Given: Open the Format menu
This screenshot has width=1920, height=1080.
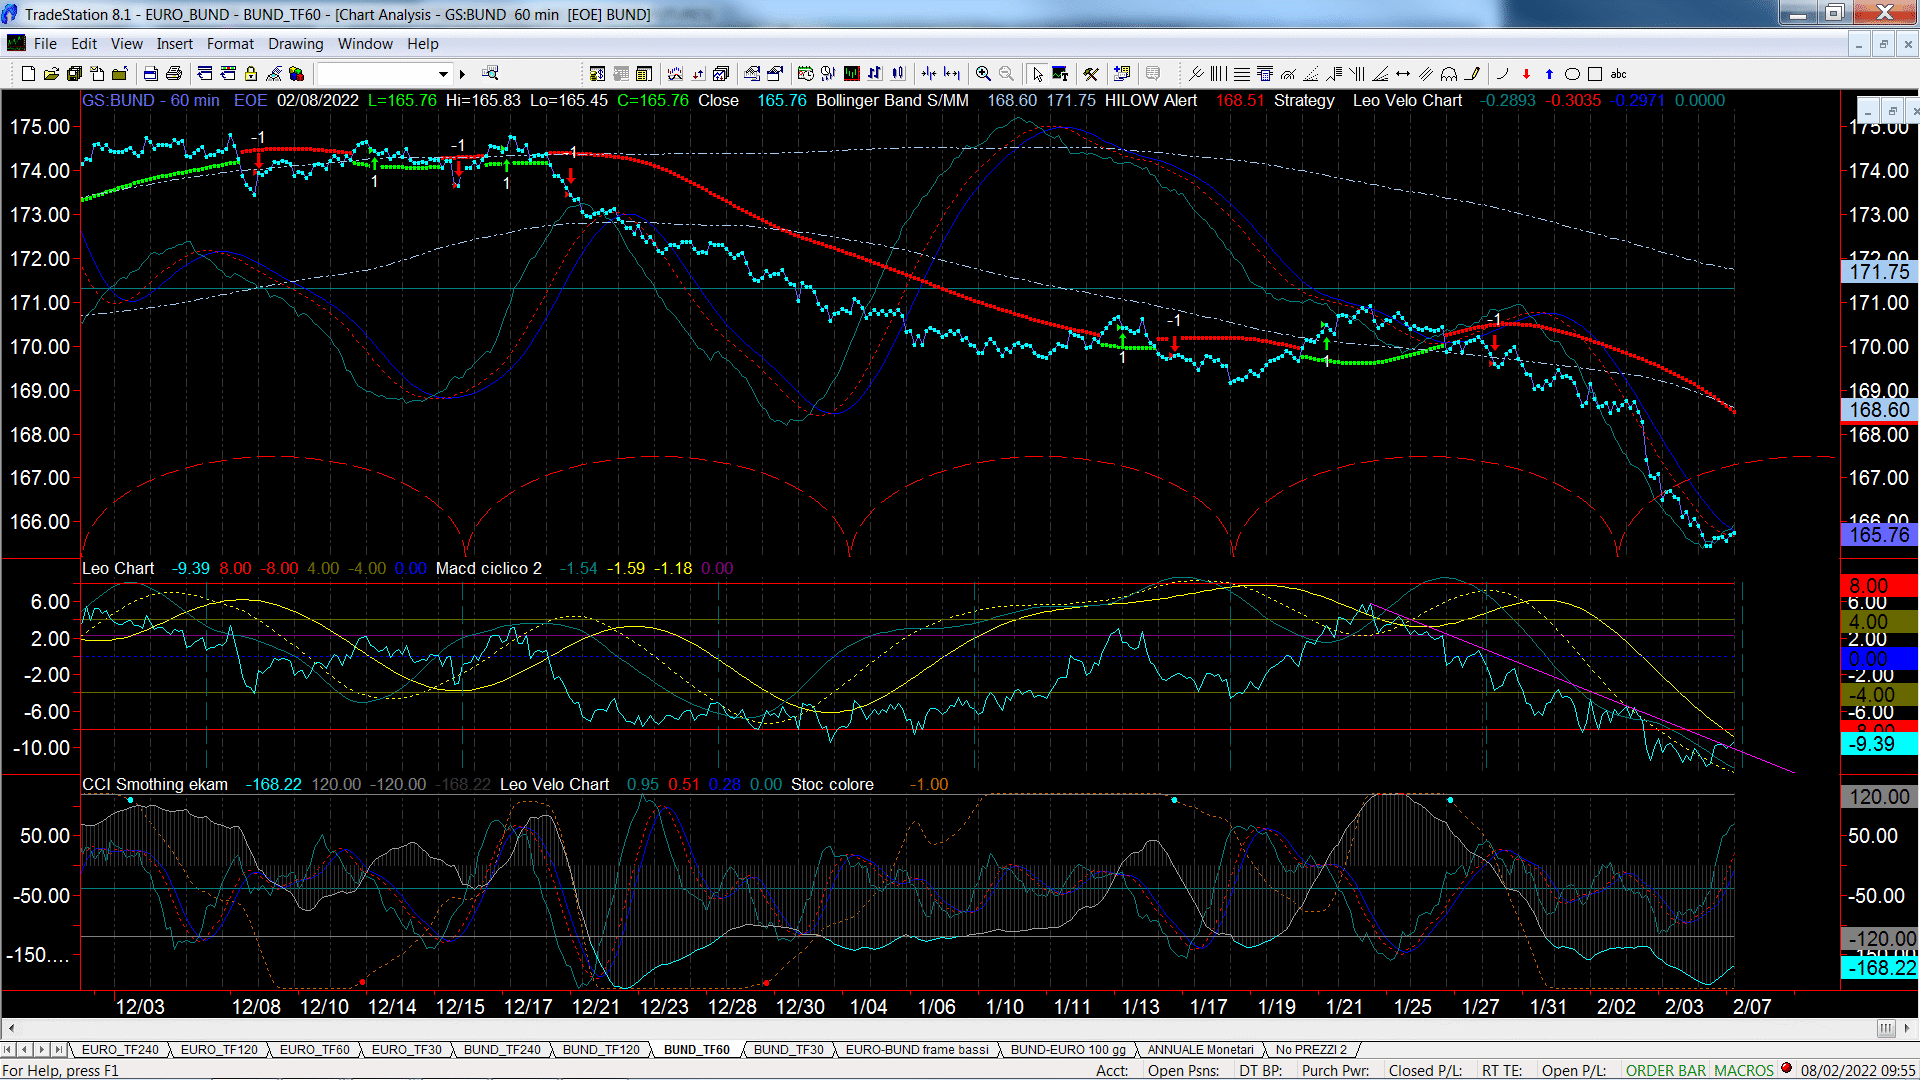Looking at the screenshot, I should (230, 44).
